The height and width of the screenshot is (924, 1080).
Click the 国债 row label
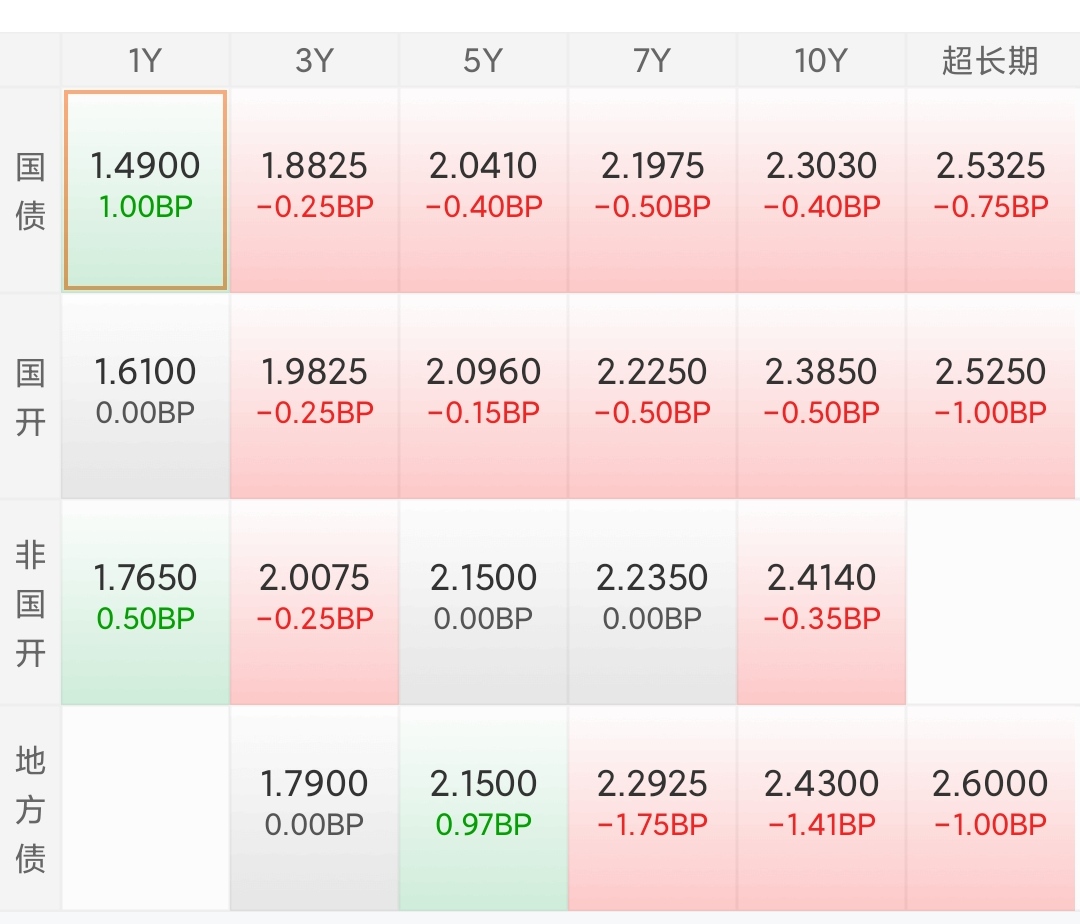coord(30,190)
